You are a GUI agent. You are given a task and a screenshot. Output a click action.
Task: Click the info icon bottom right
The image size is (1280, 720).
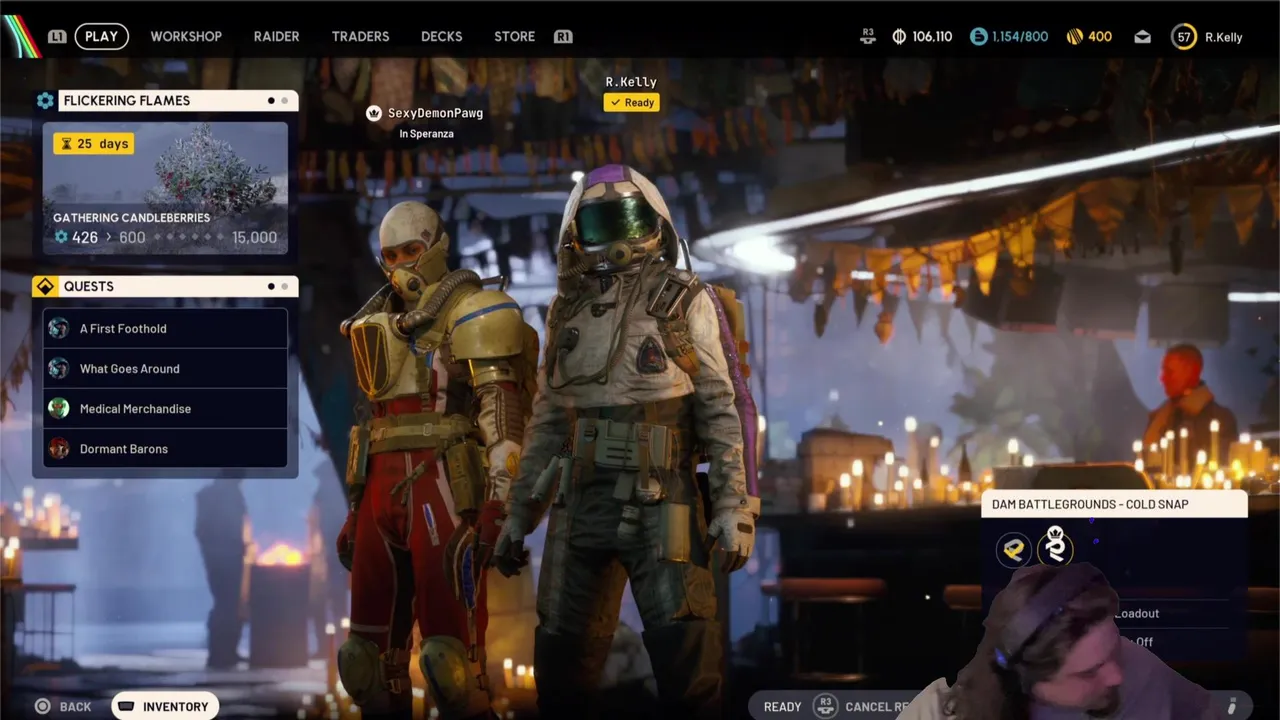tap(1232, 706)
